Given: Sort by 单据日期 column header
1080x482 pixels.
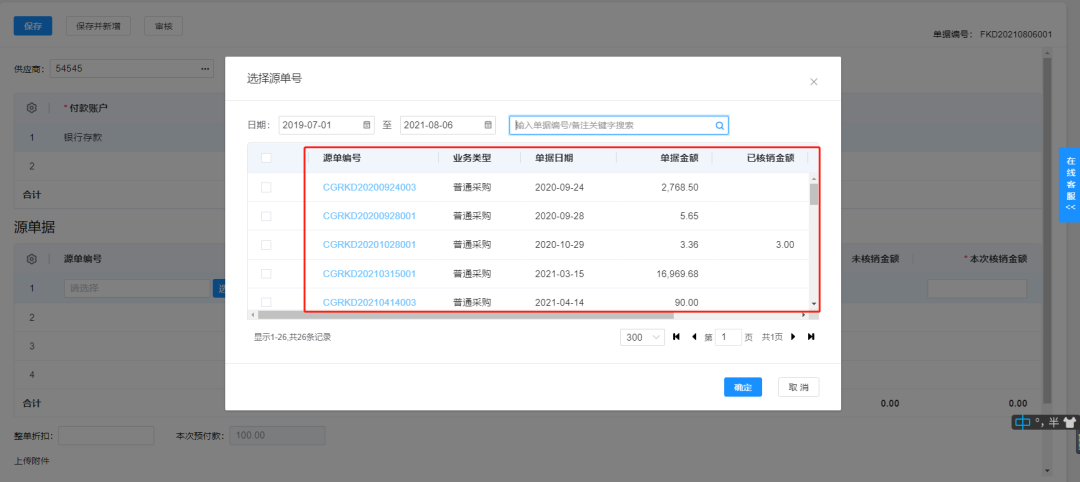Looking at the screenshot, I should pos(554,158).
